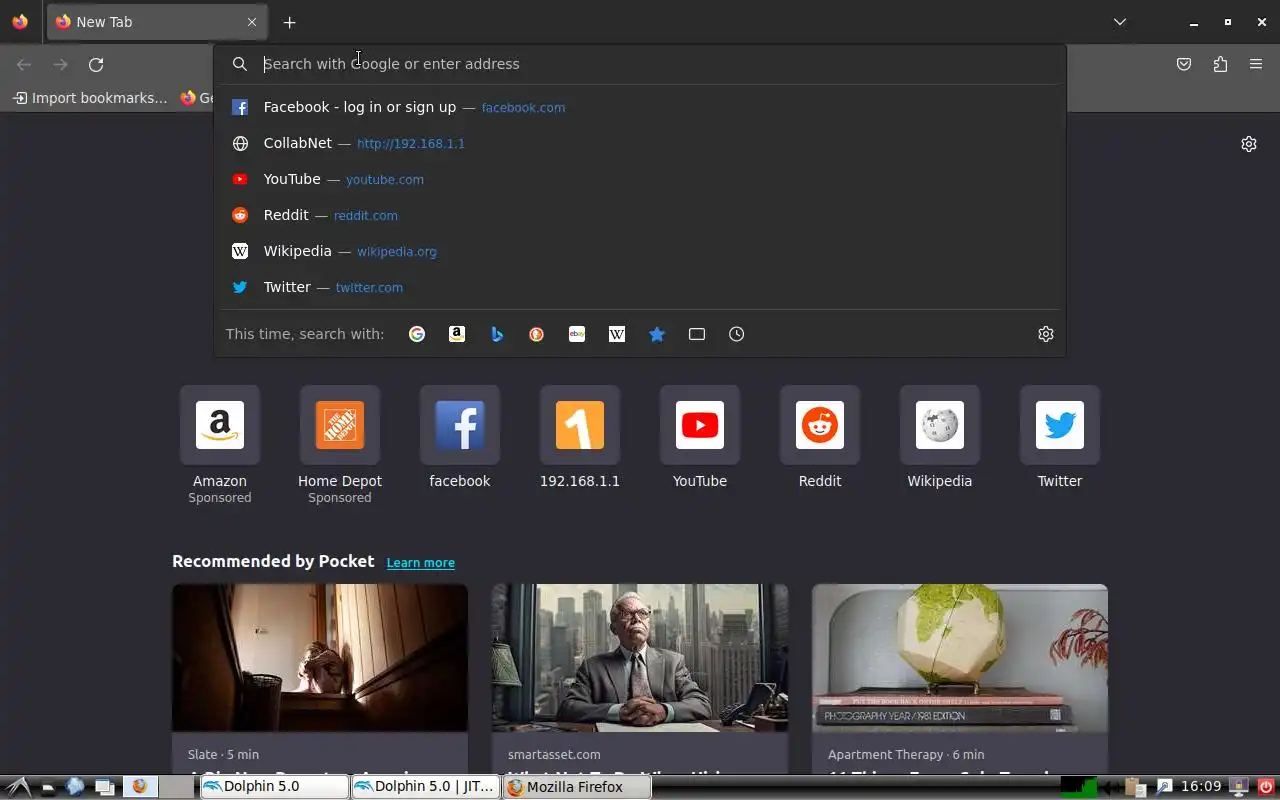Click the taskbar clock 16:09

point(1201,787)
